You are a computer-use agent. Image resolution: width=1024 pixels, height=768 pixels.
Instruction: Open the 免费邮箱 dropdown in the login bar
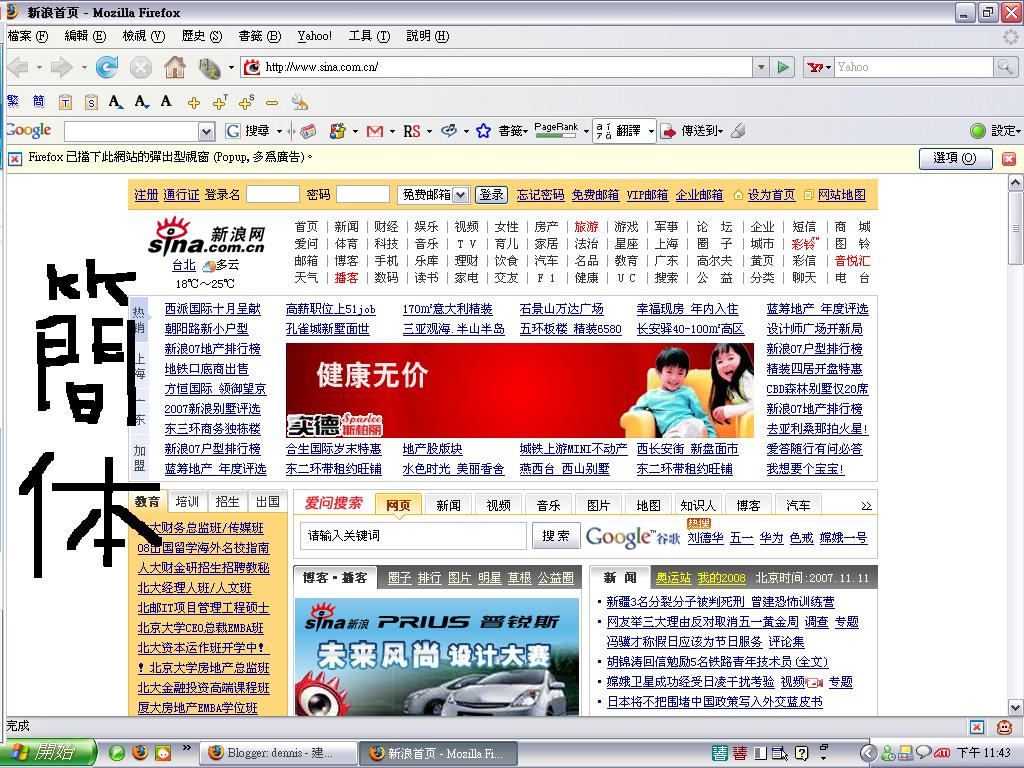tap(460, 195)
